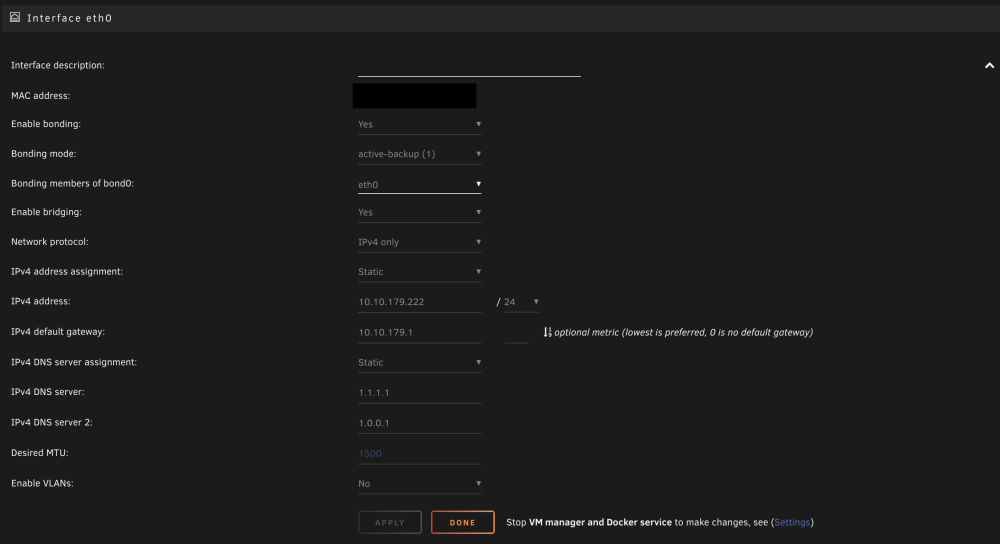The width and height of the screenshot is (1000, 544).
Task: Click the 'Enable bonding:' label
Action: [46, 124]
